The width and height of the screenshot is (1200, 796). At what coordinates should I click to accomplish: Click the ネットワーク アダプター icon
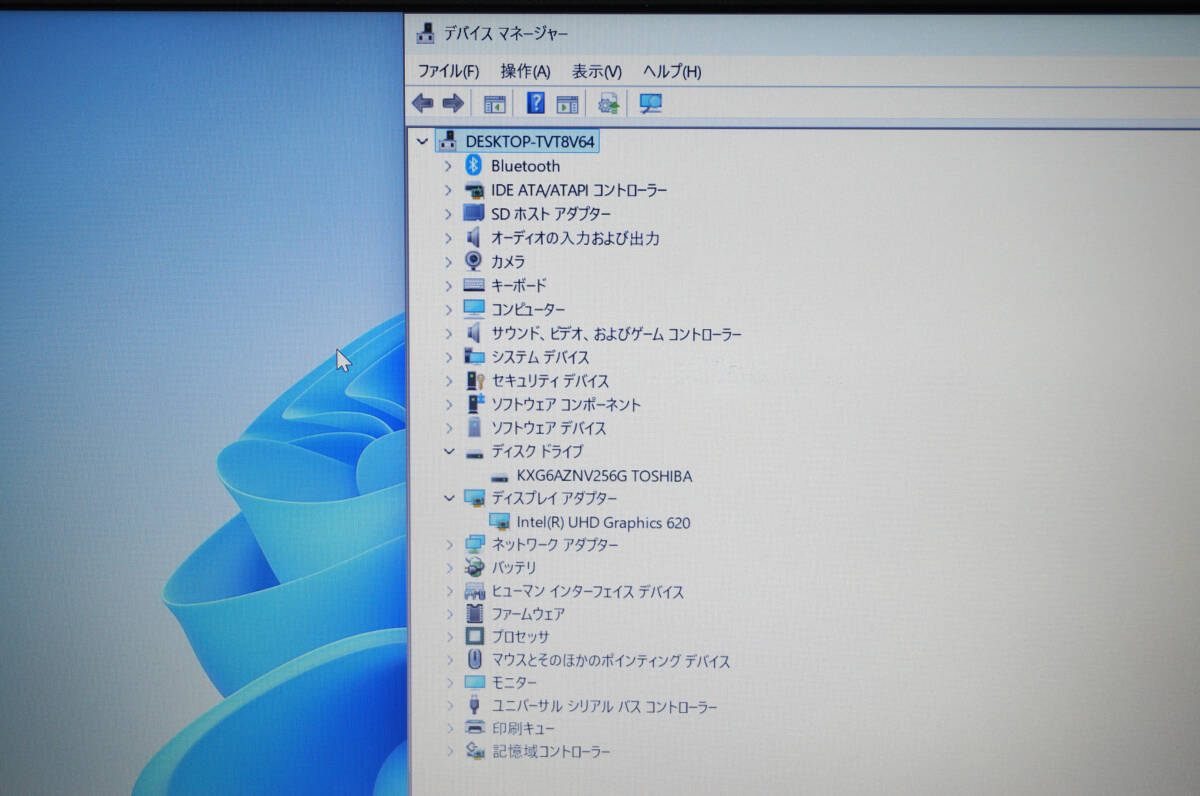click(x=475, y=545)
